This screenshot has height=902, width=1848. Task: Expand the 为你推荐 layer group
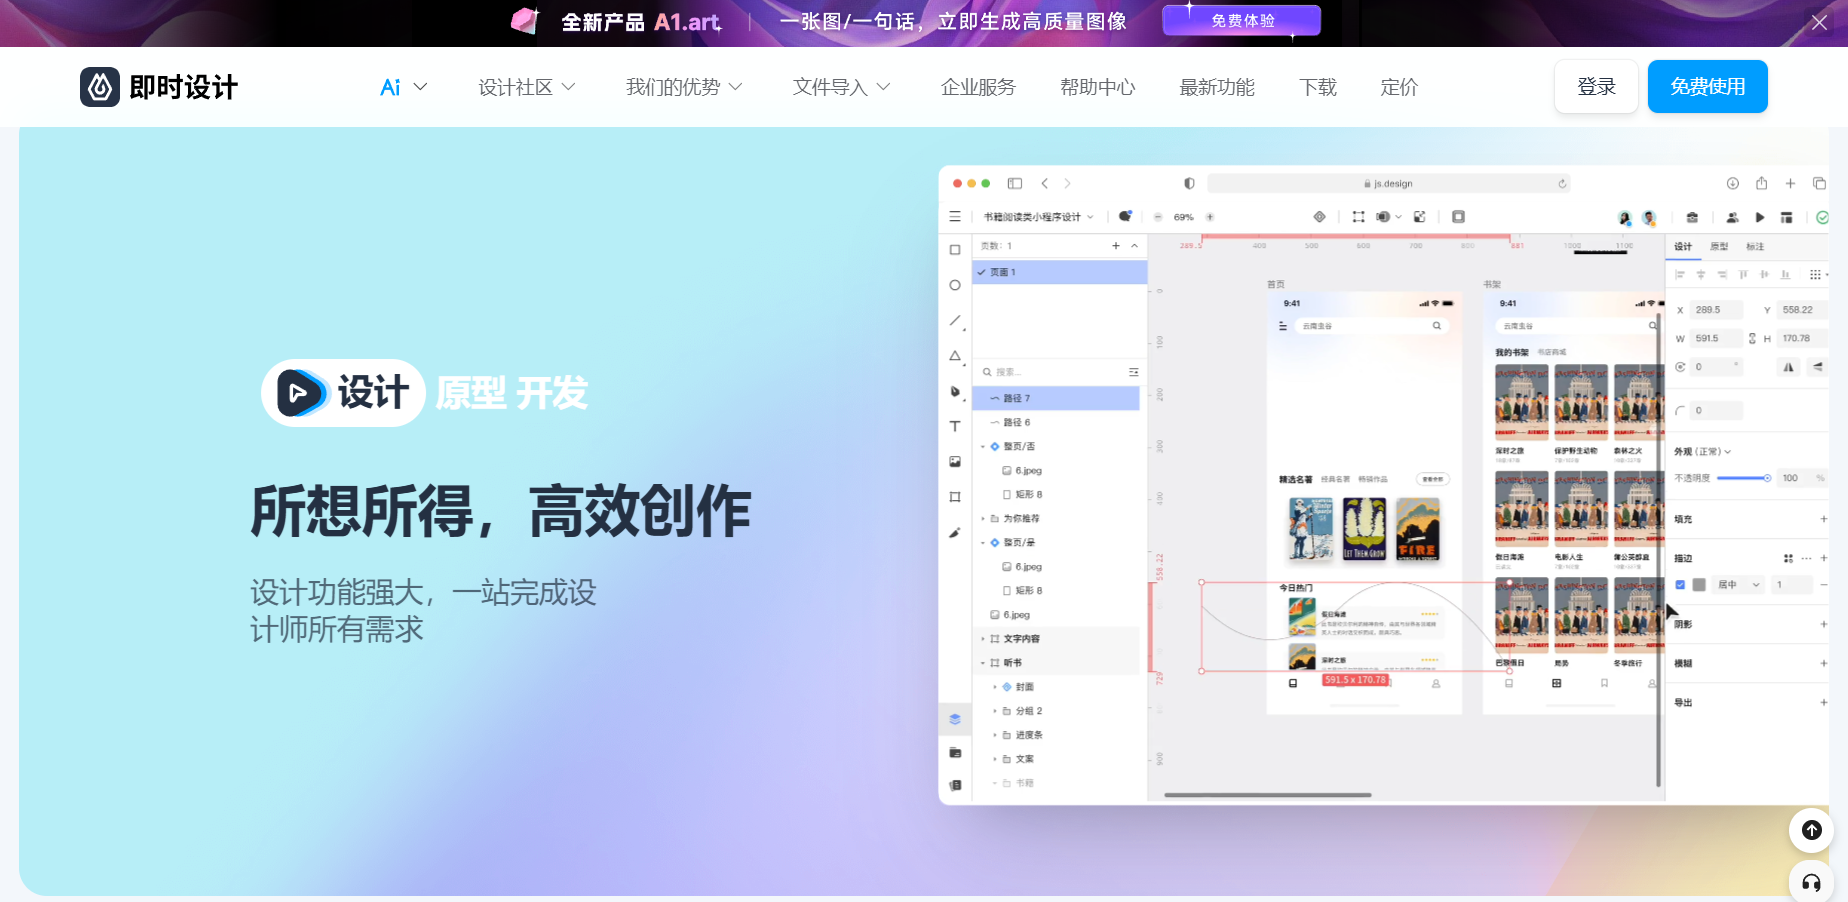click(983, 519)
